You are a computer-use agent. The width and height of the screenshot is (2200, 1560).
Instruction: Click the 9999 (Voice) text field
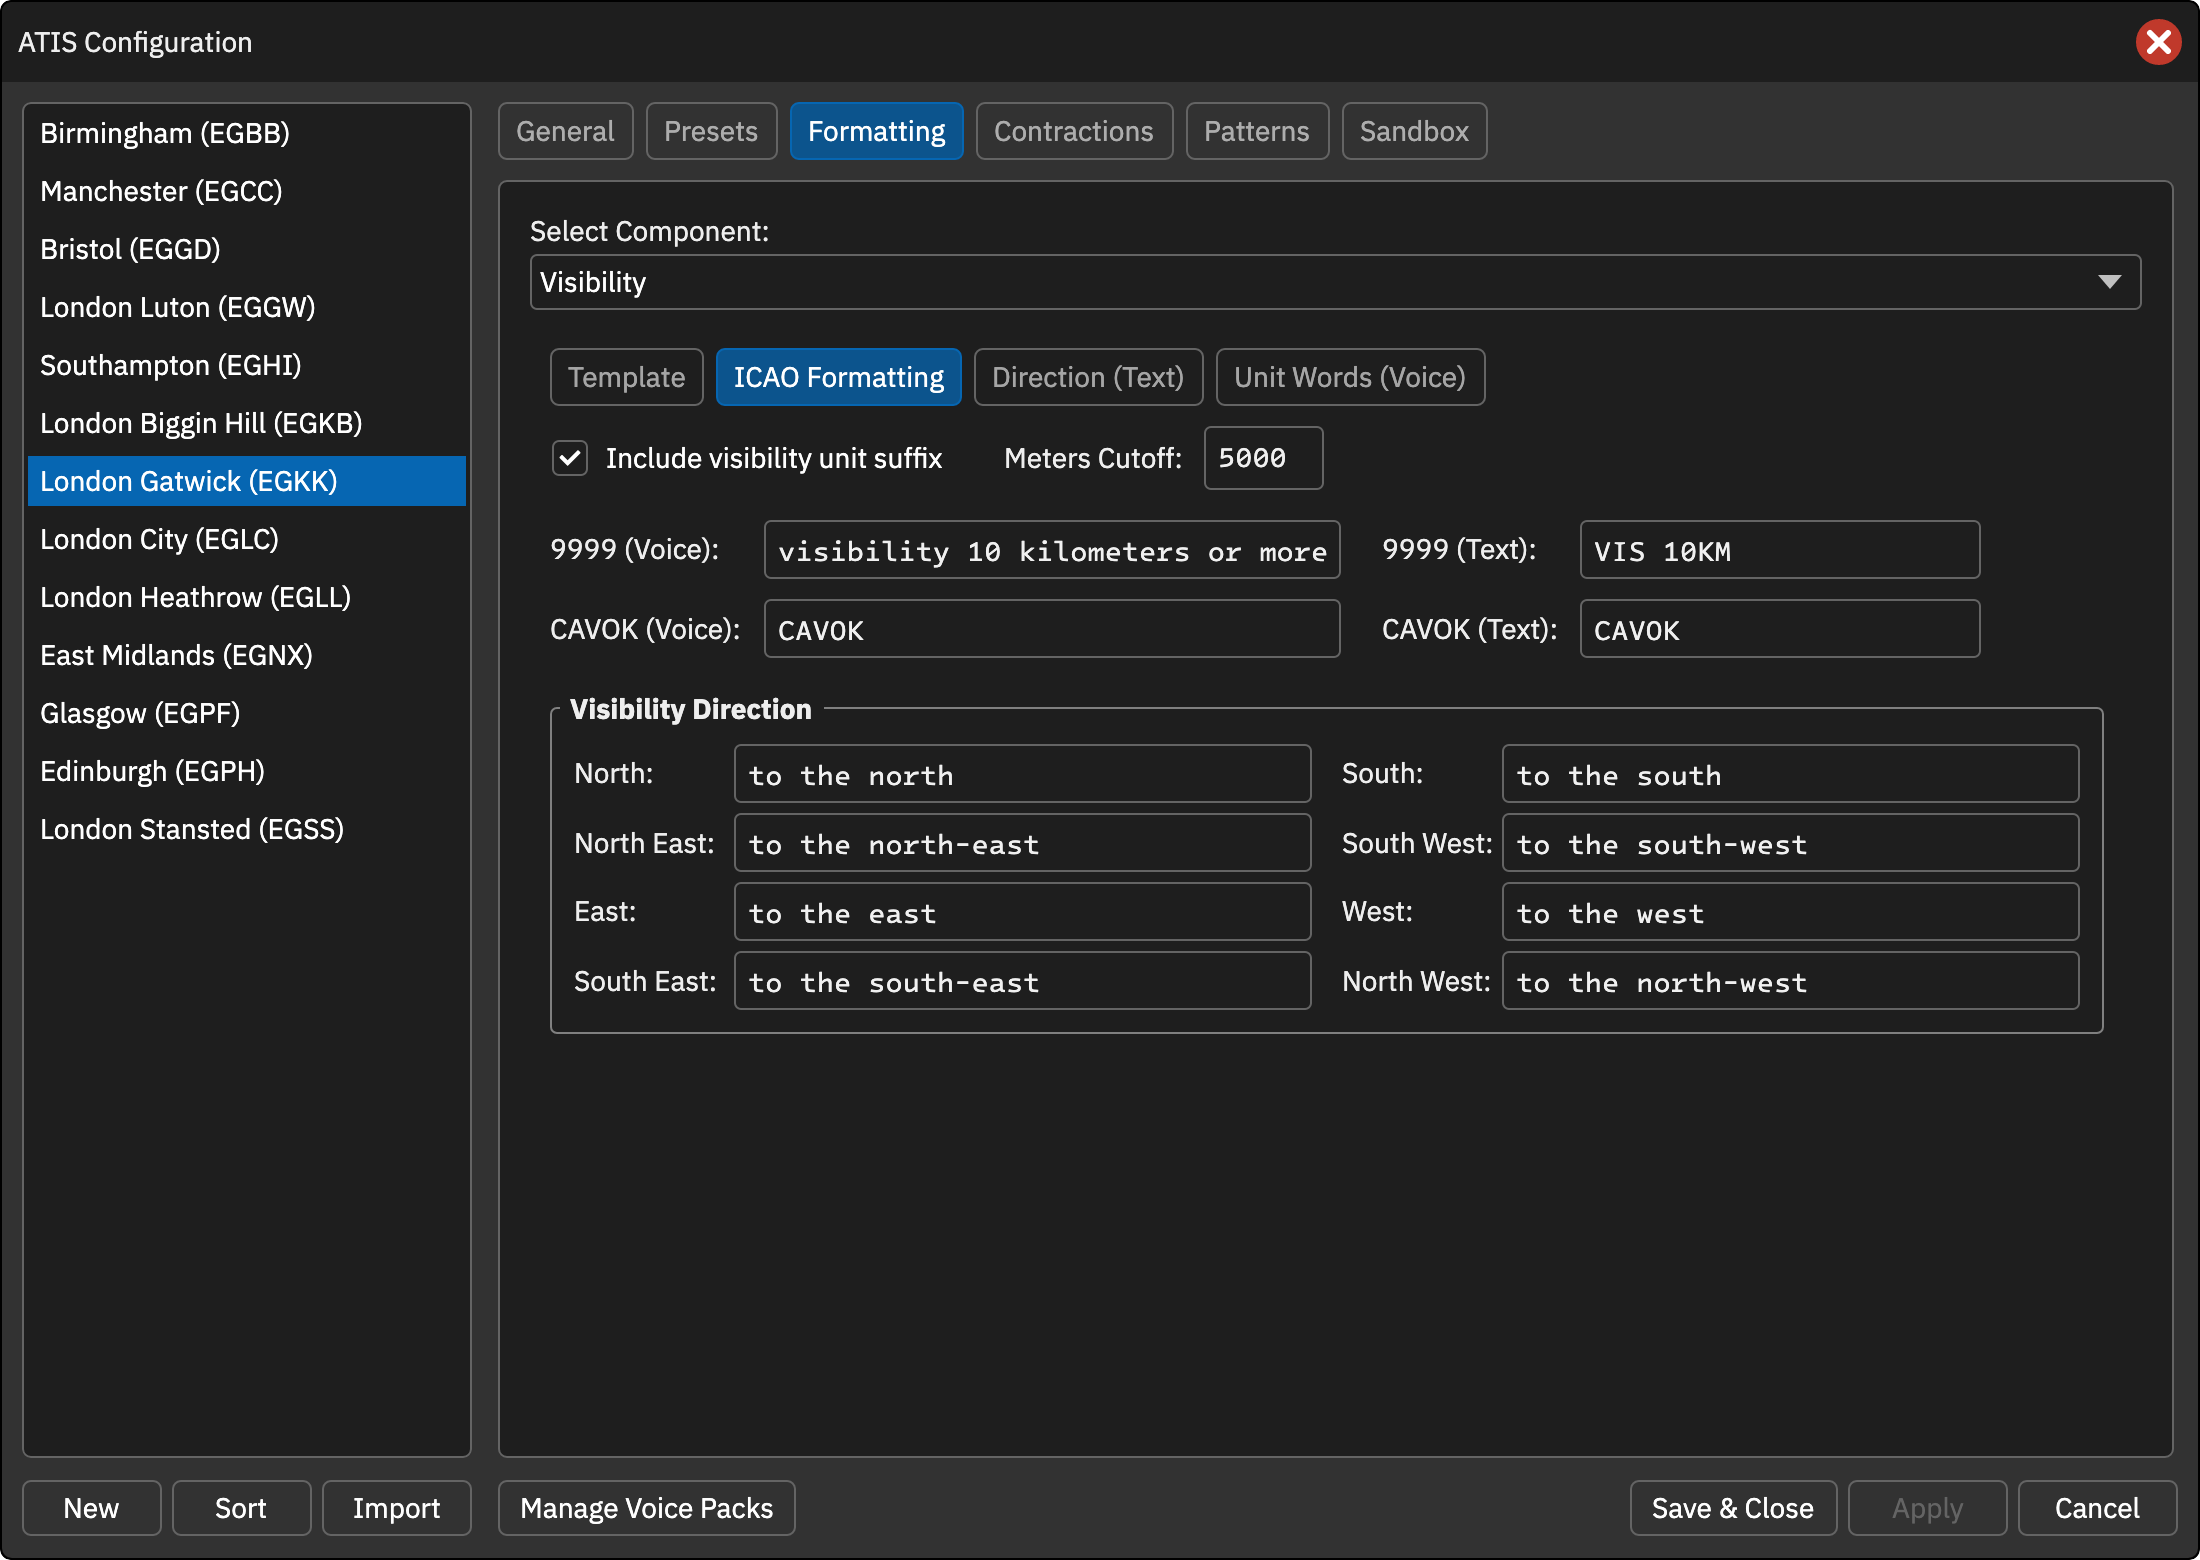1052,550
